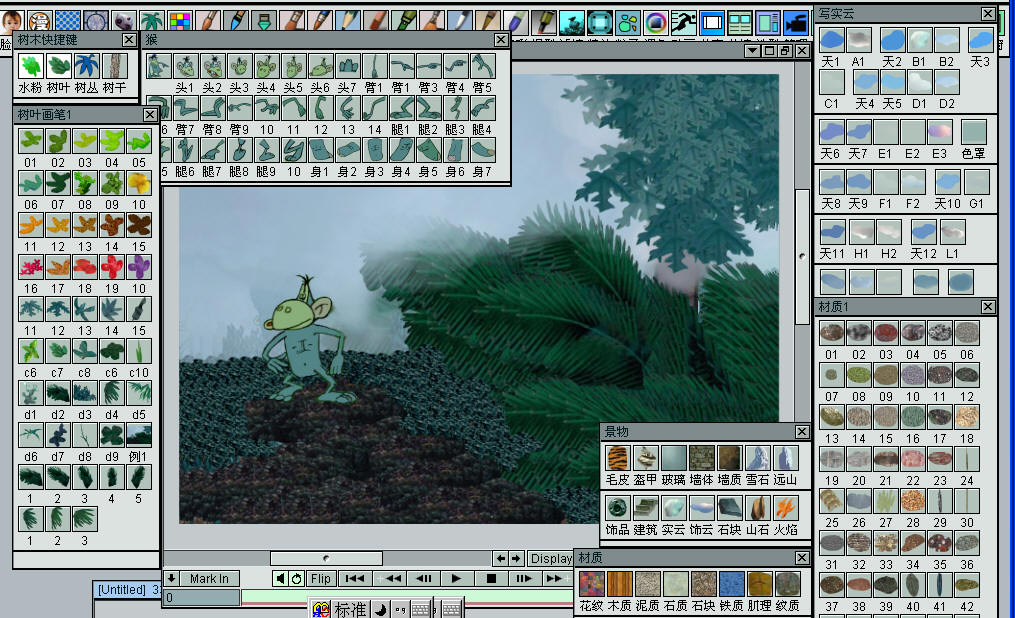
Task: Click the horizontal scroll handle below canvas
Action: [326, 558]
